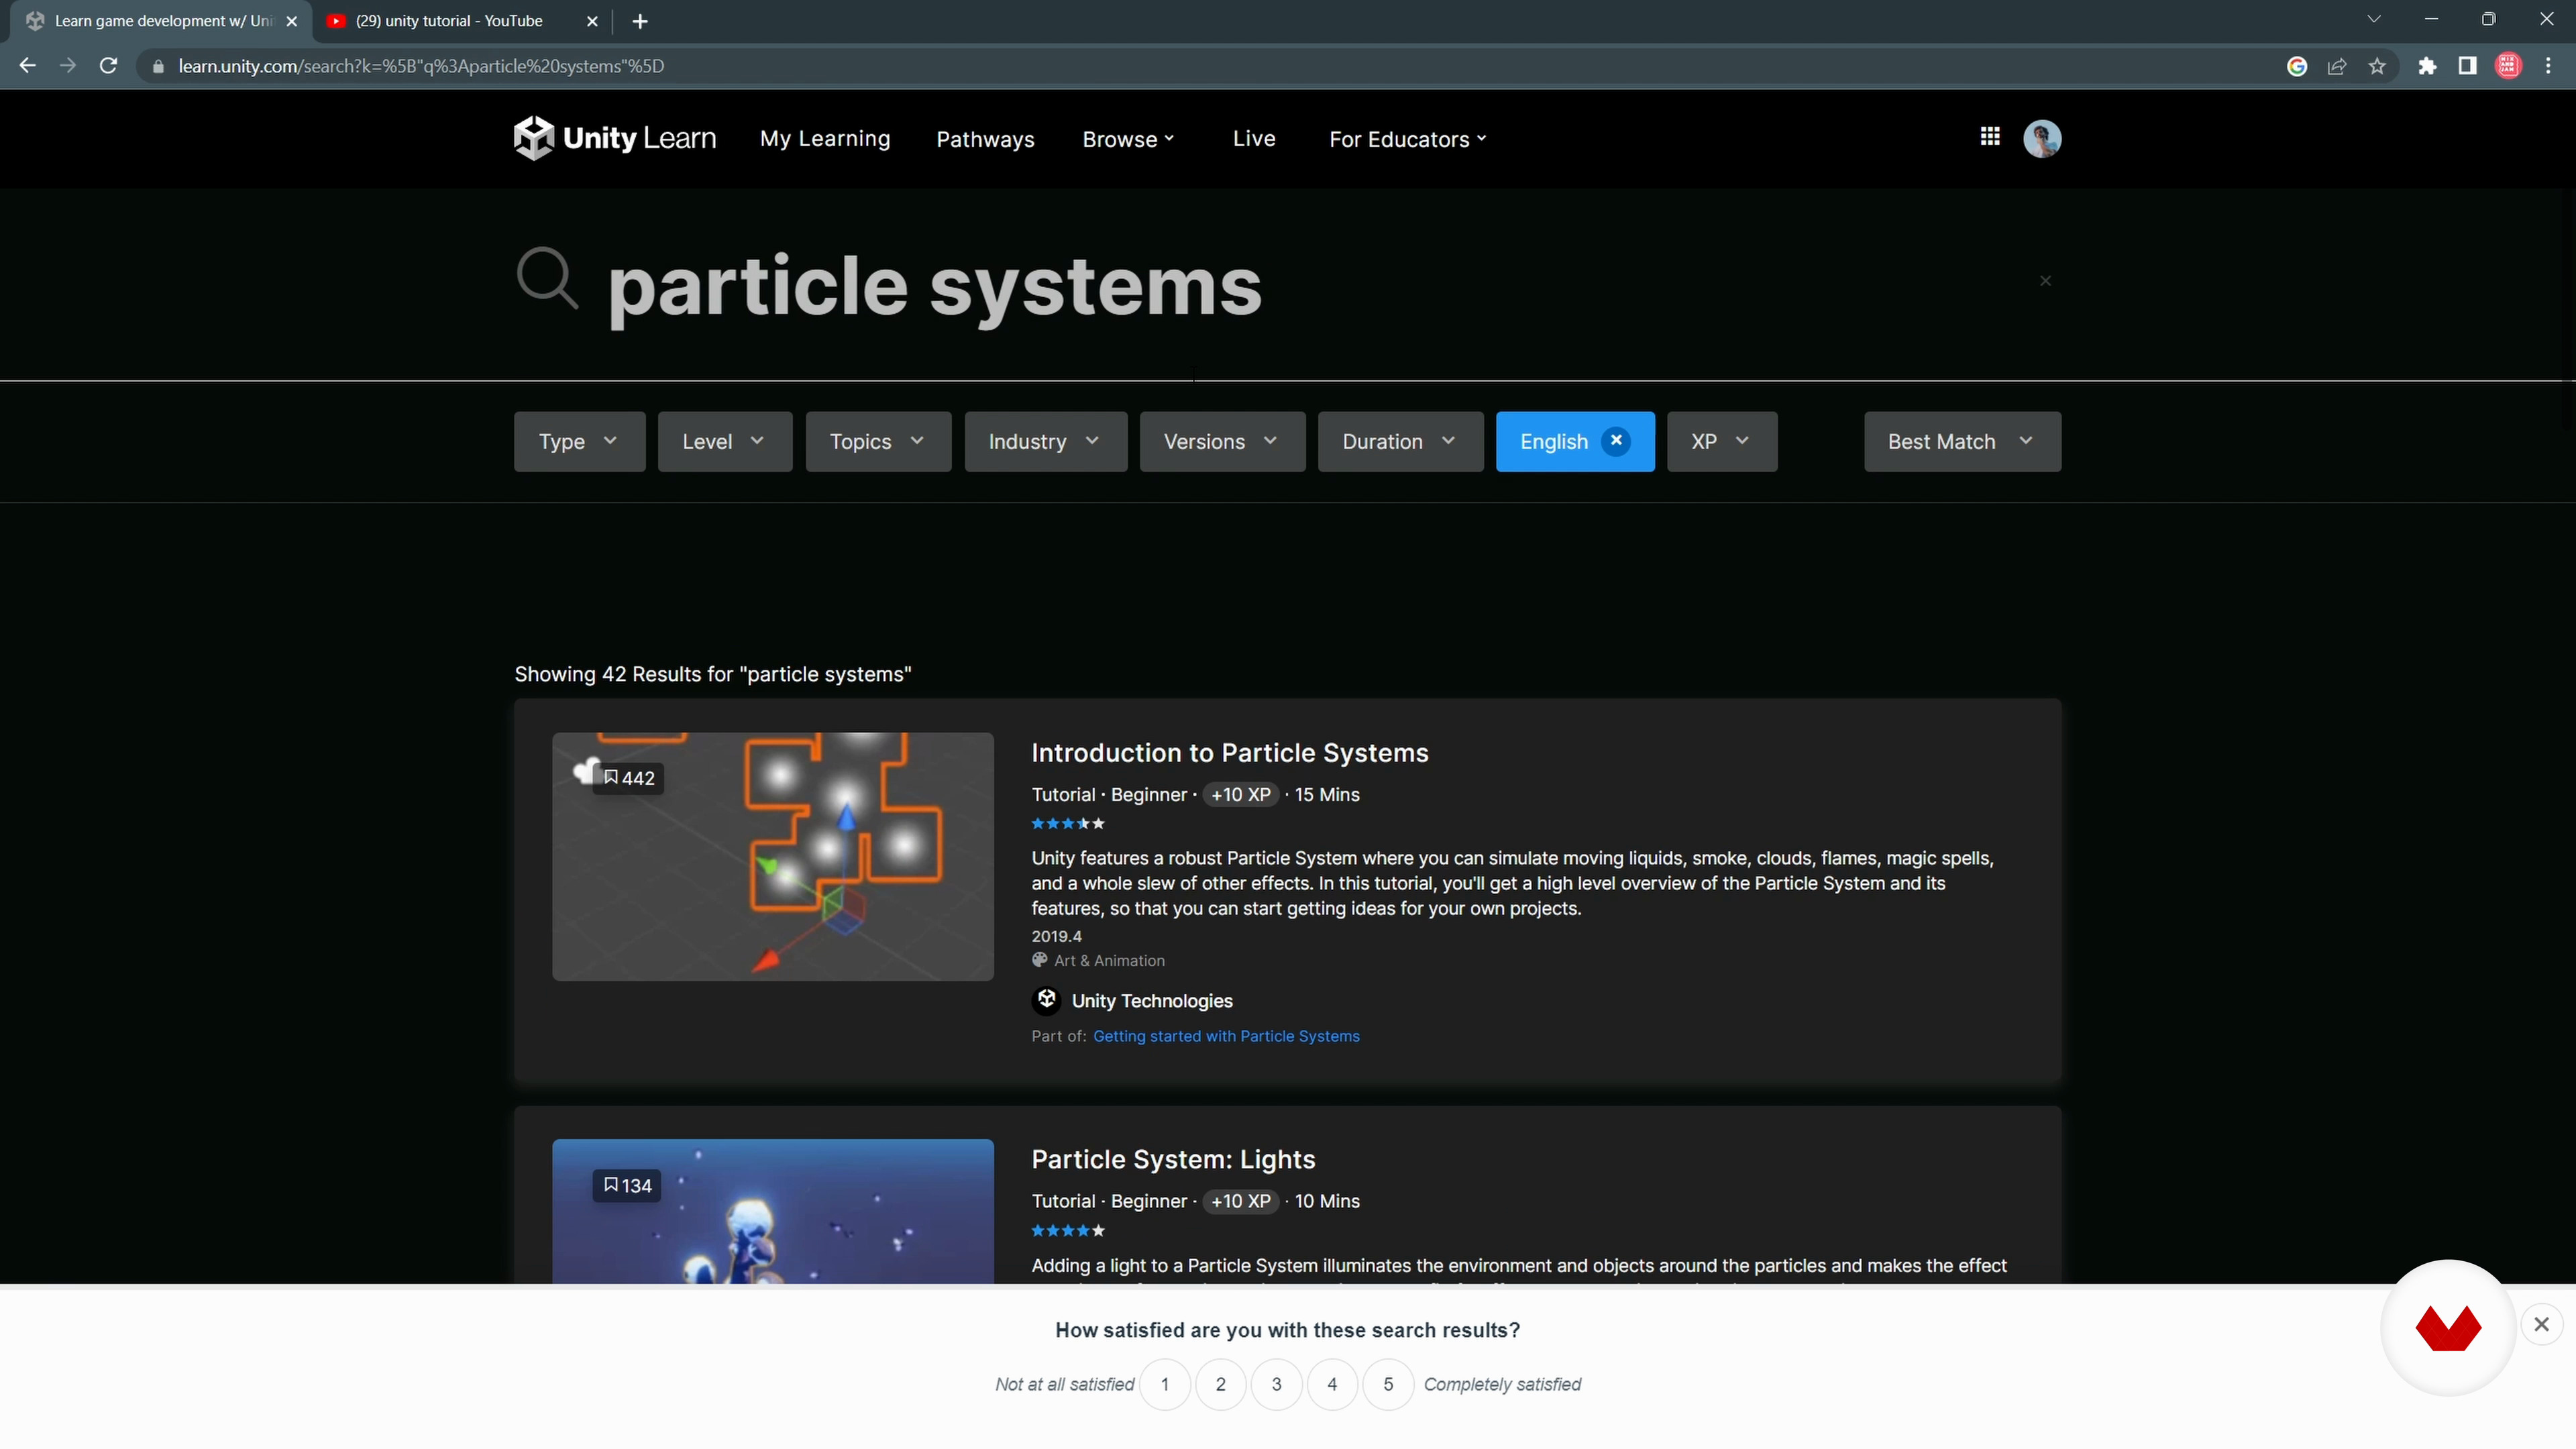Click the Unity Learn logo
Screen dimensions: 2576x1449
pos(614,138)
